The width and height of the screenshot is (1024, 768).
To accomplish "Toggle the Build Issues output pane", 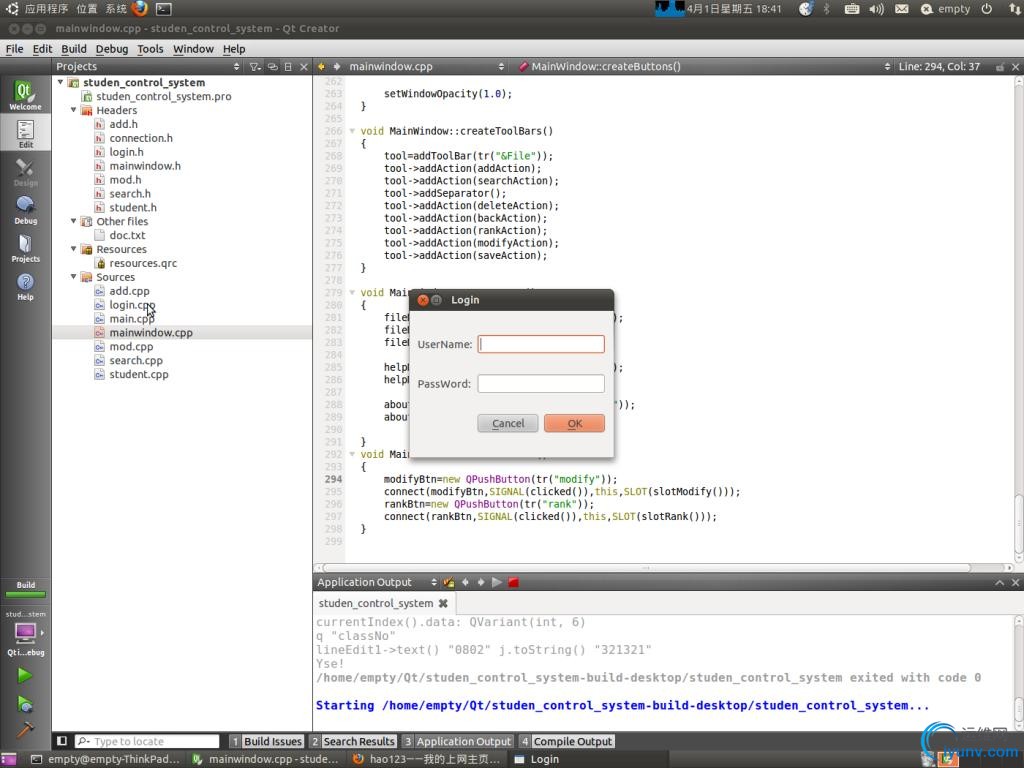I will point(266,741).
